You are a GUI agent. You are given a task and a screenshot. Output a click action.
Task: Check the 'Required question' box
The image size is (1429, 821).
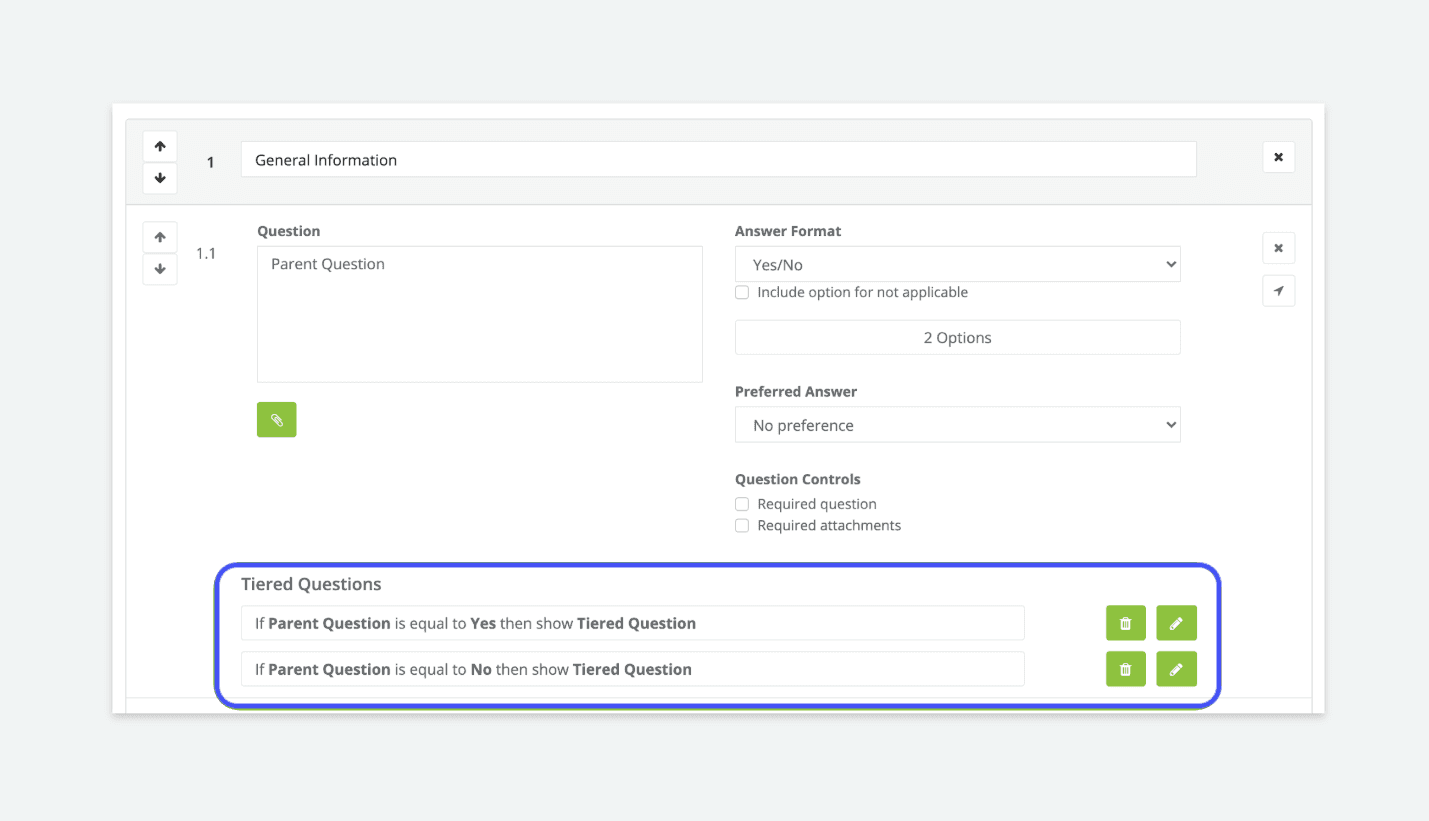pyautogui.click(x=742, y=504)
